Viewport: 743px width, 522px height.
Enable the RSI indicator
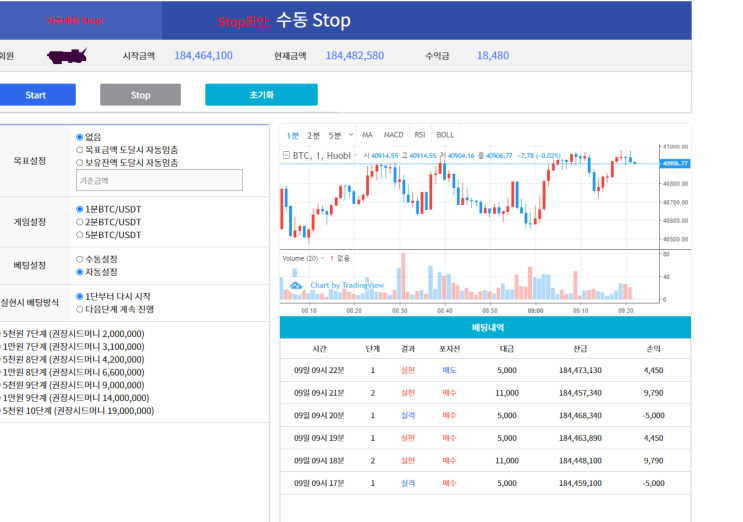click(420, 135)
